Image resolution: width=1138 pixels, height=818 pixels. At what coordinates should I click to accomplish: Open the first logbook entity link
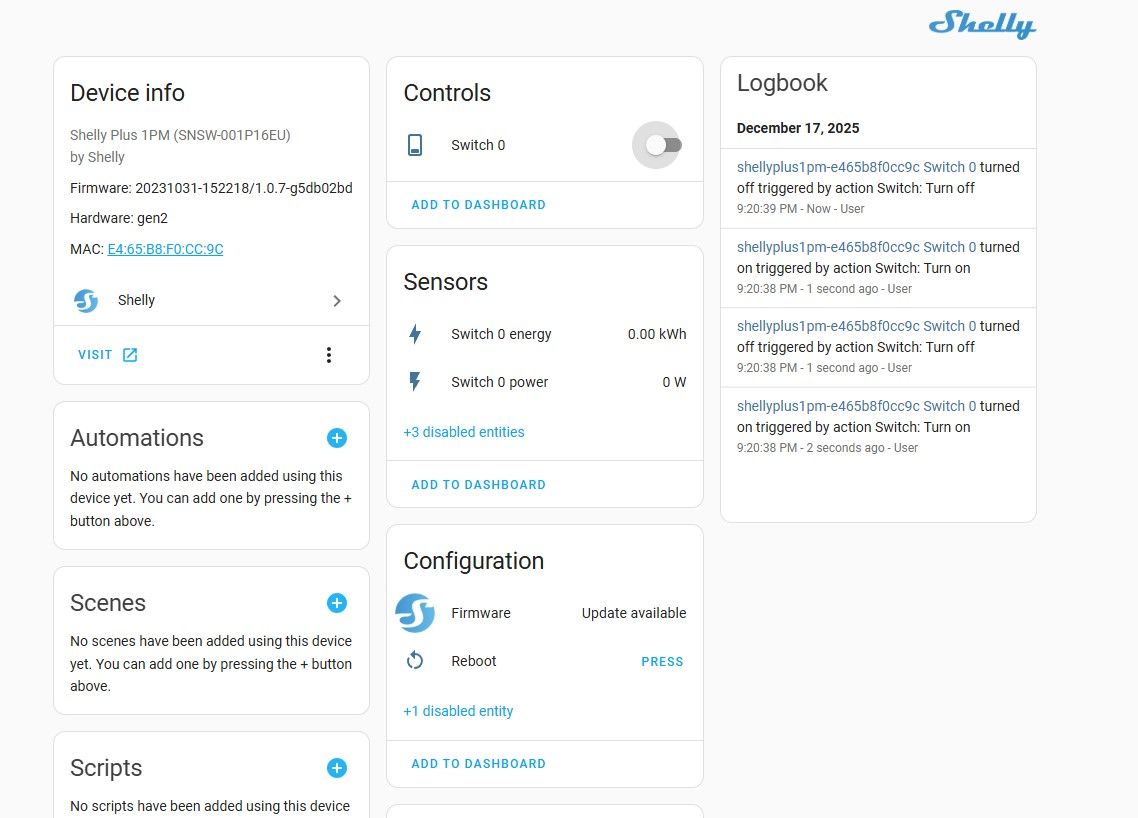pyautogui.click(x=856, y=167)
